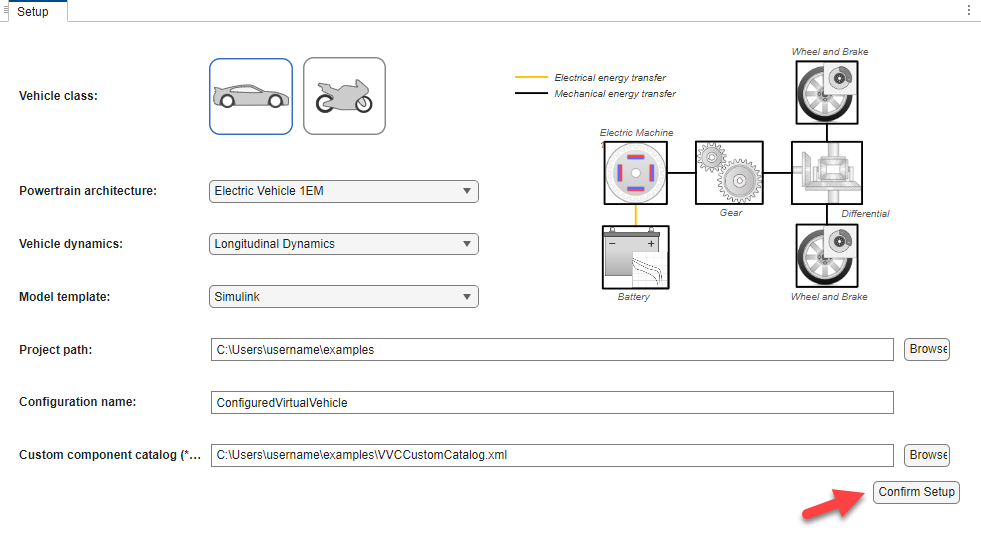Click the top Wheel and Brake icon
The image size is (981, 533).
pos(826,90)
